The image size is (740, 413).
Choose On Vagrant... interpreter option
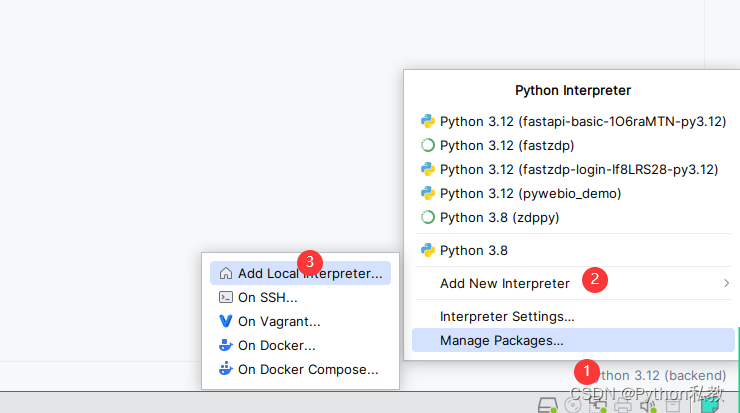pos(300,321)
